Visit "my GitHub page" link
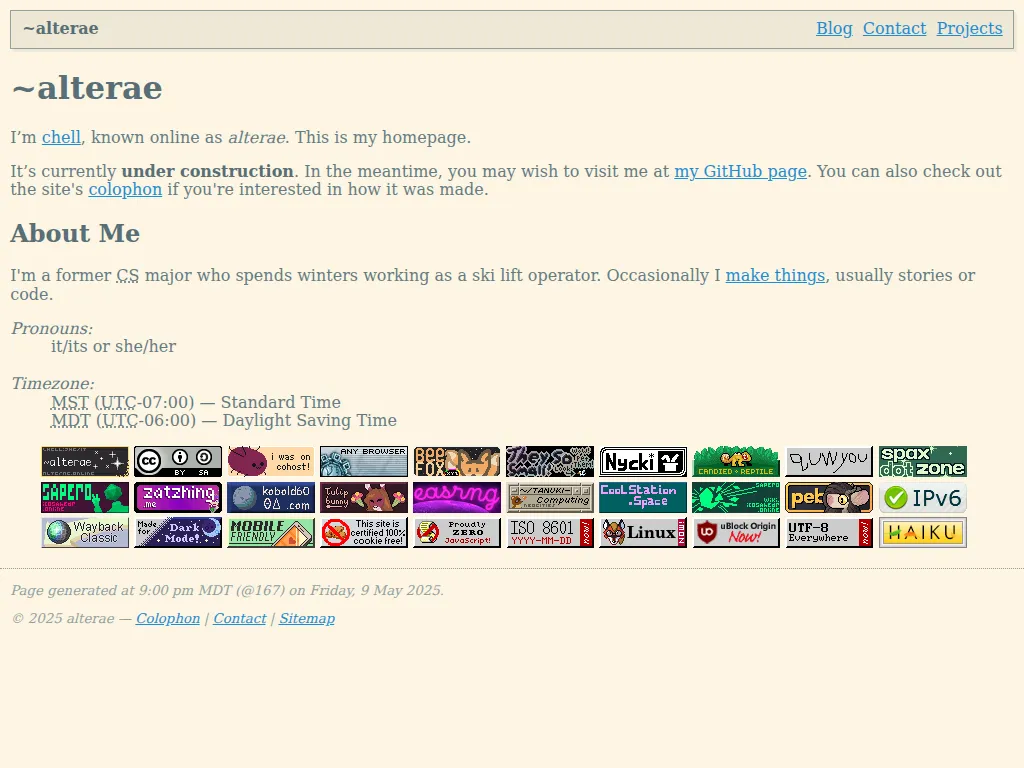The image size is (1024, 768). [x=740, y=171]
